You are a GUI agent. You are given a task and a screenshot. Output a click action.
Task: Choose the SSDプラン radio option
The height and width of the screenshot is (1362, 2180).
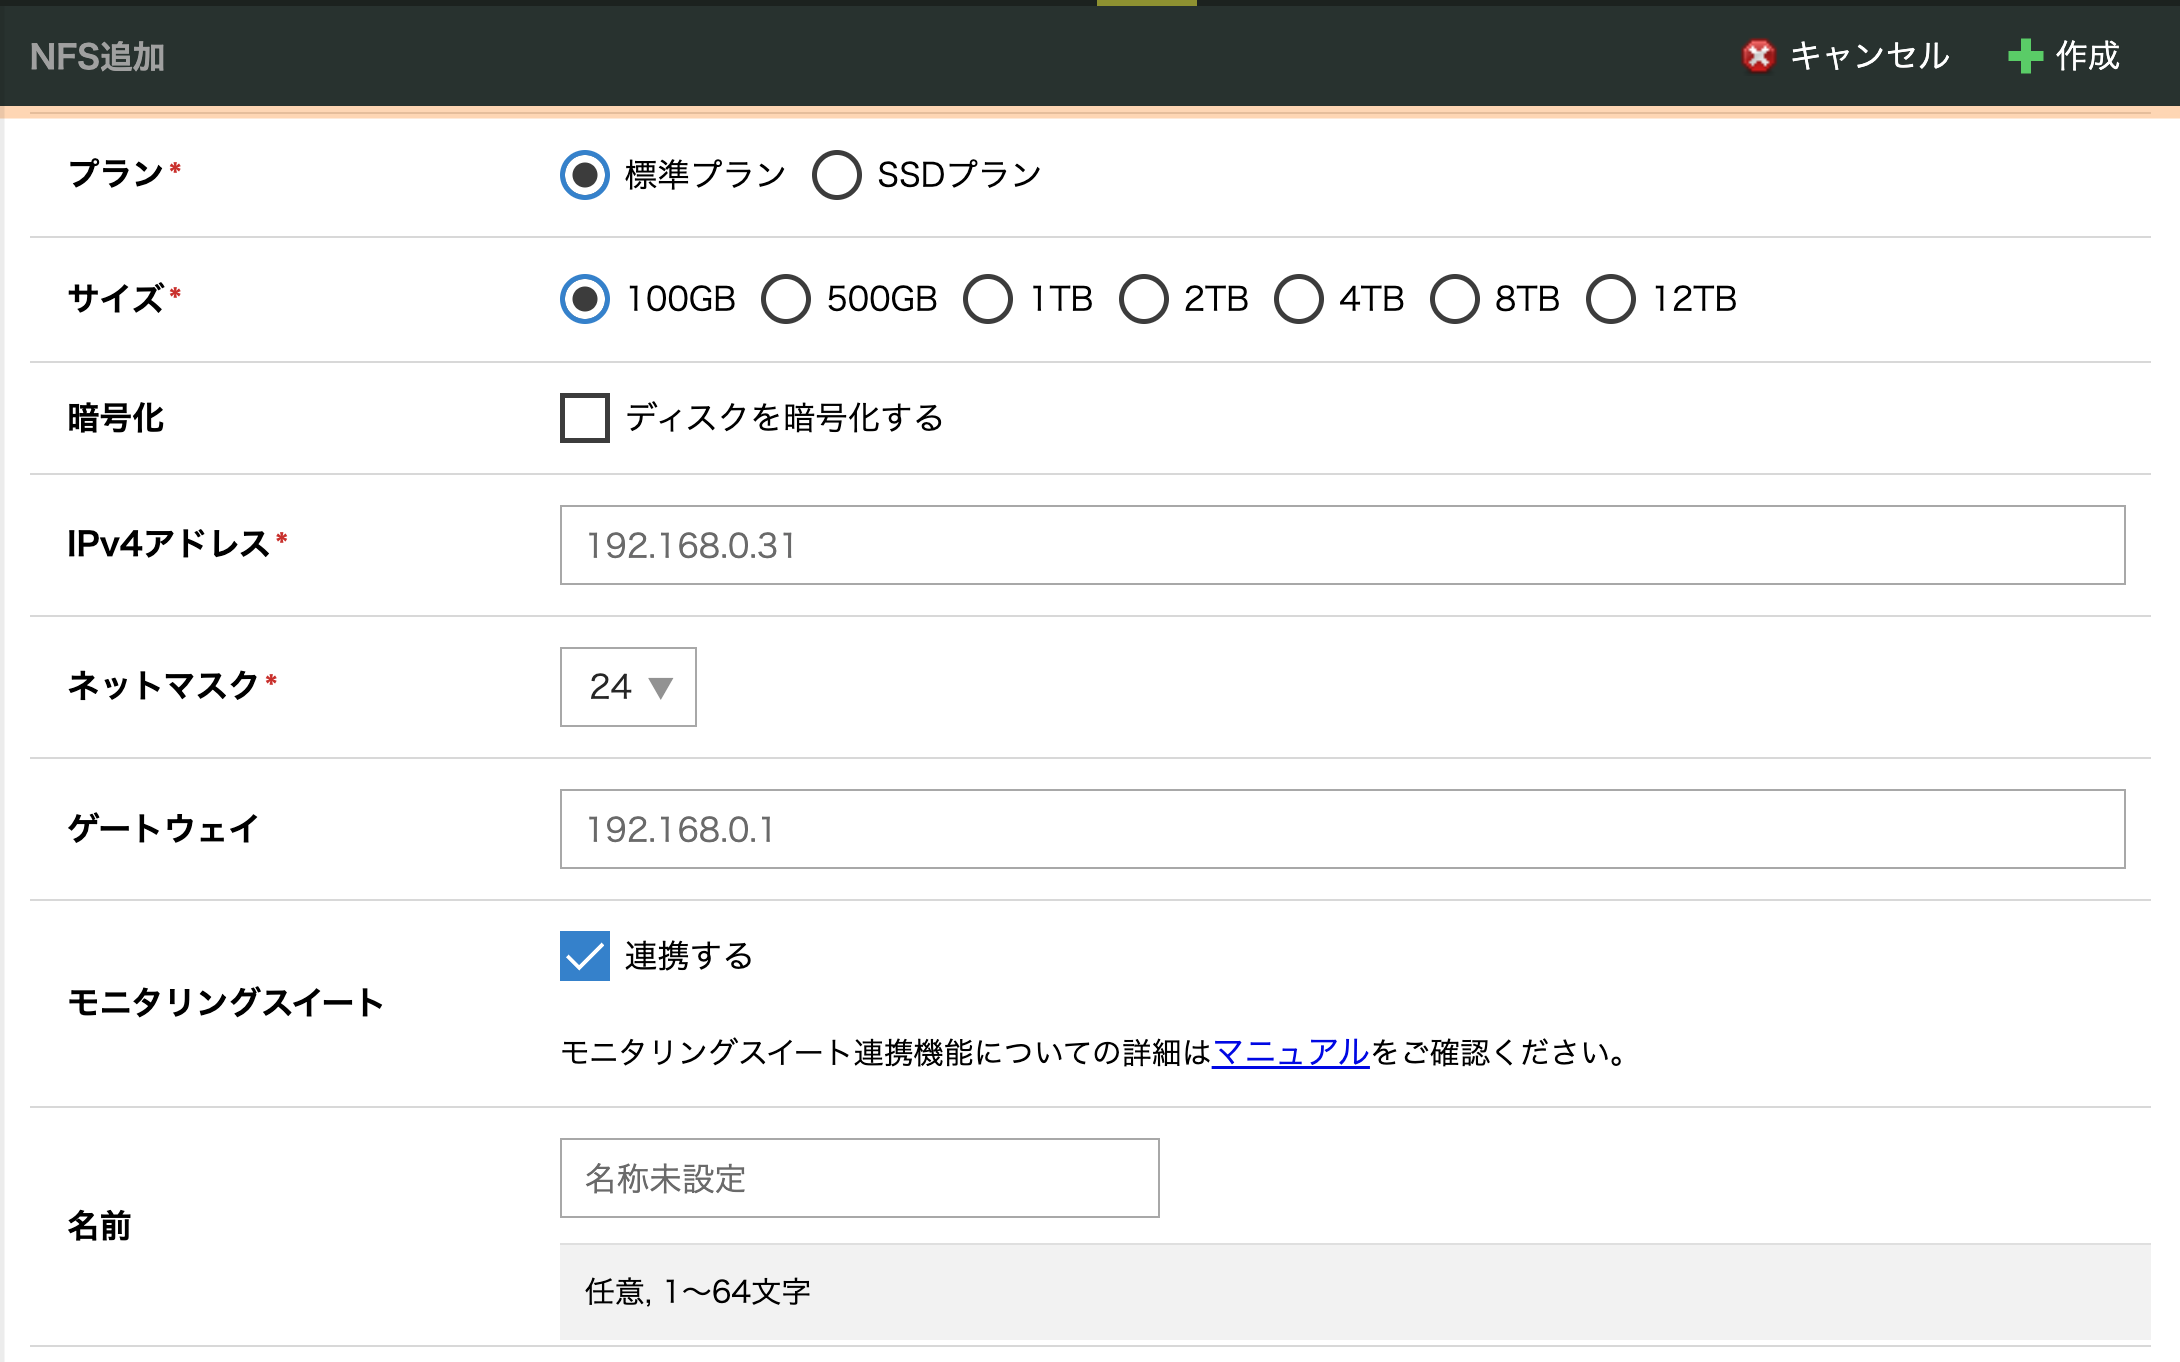(x=837, y=175)
